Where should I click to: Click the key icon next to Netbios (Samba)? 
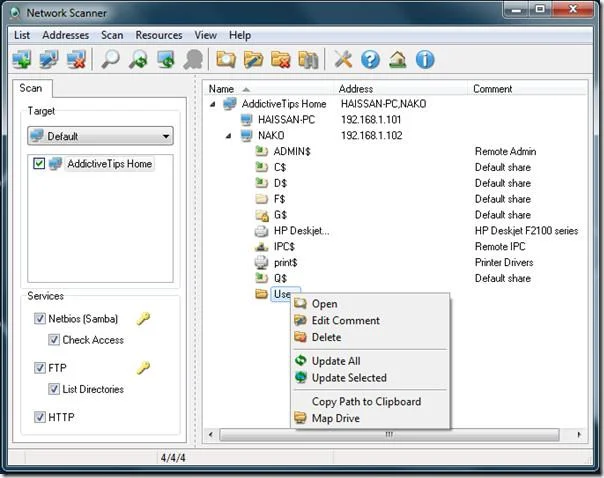(143, 319)
